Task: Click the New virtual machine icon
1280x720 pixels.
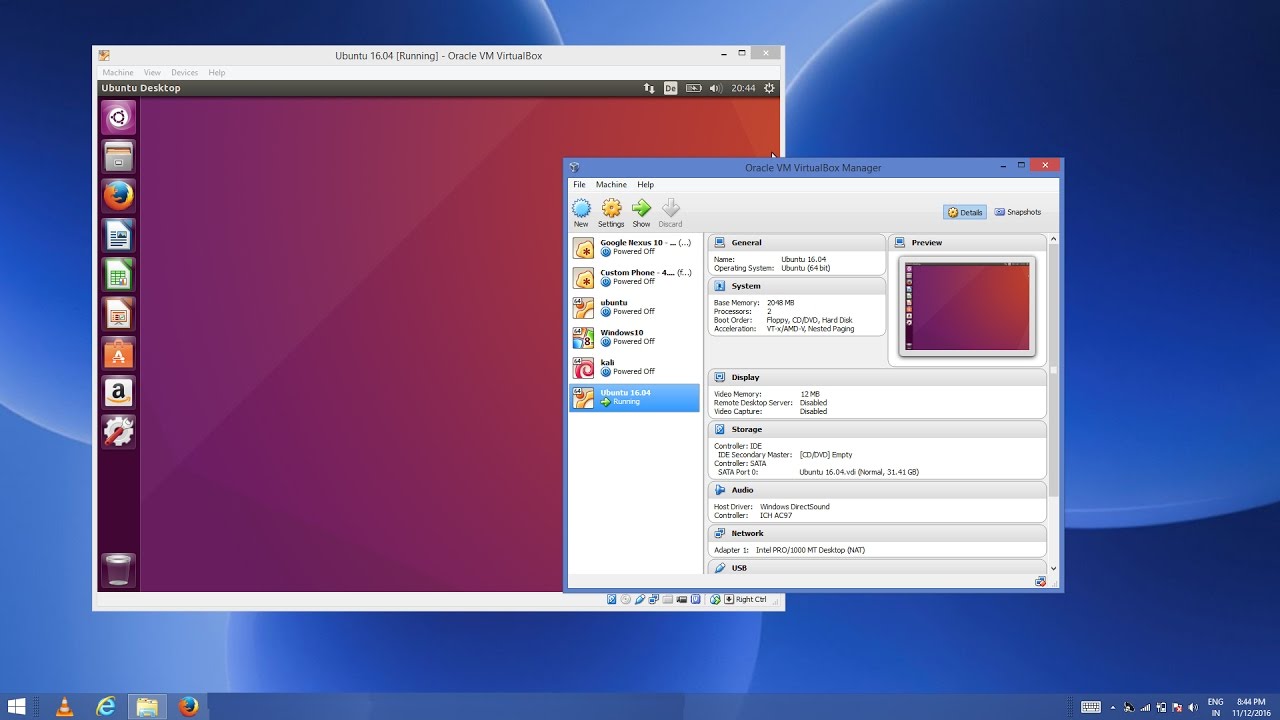Action: [581, 210]
